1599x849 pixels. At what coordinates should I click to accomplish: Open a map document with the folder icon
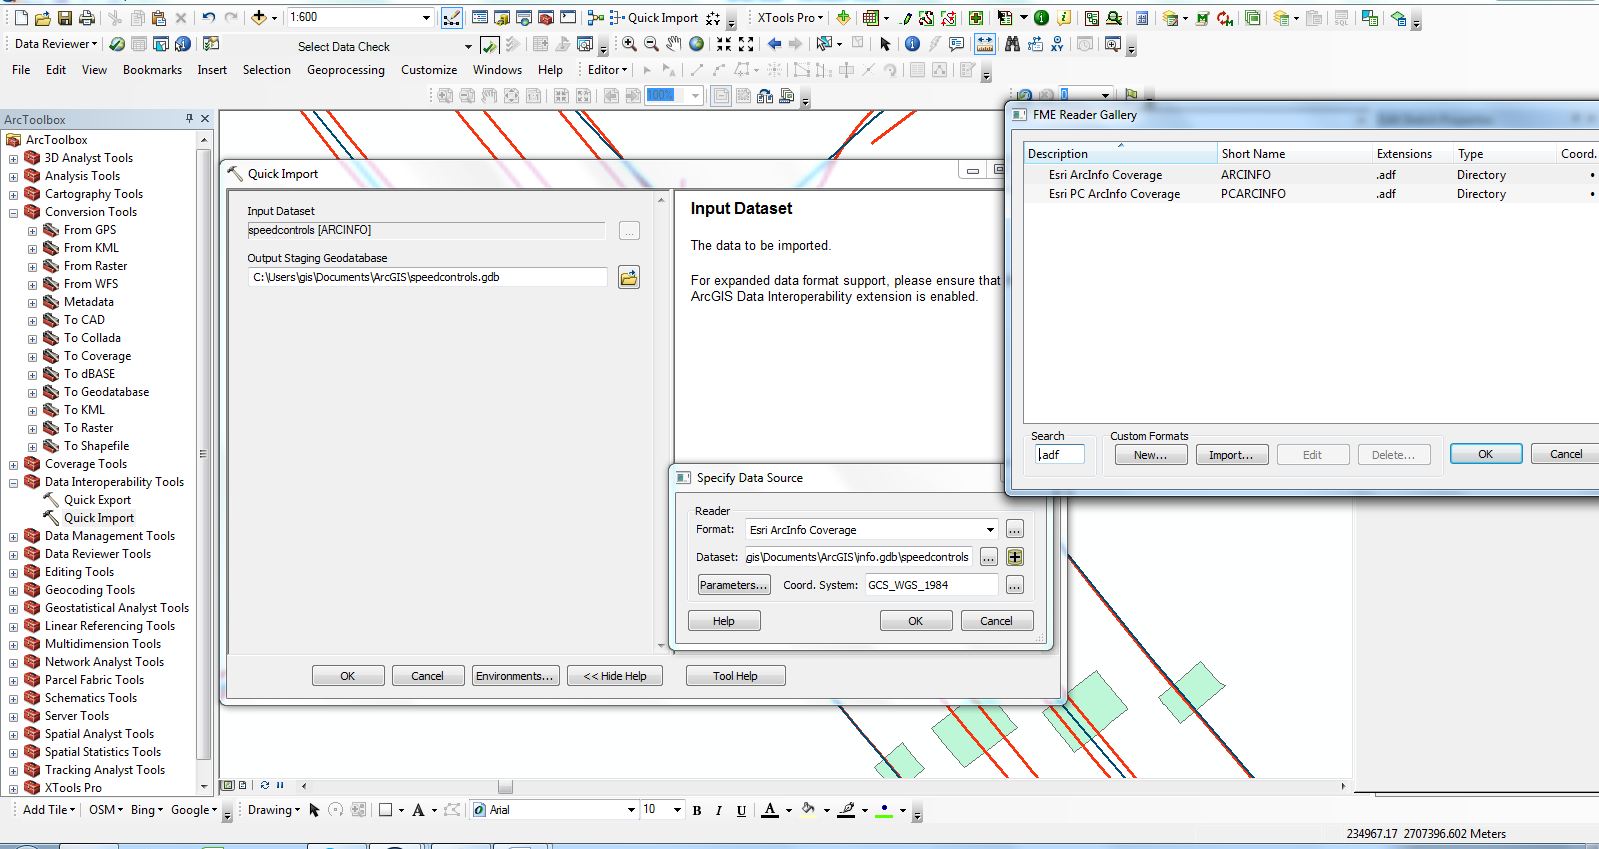point(43,18)
